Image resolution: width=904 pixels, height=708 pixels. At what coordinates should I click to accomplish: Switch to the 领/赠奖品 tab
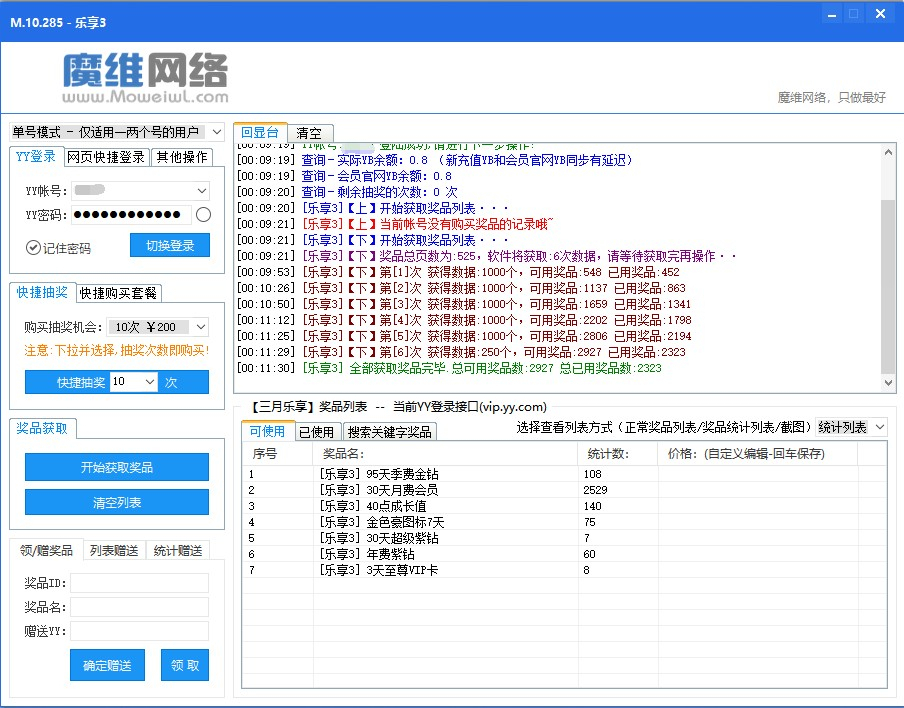click(47, 551)
